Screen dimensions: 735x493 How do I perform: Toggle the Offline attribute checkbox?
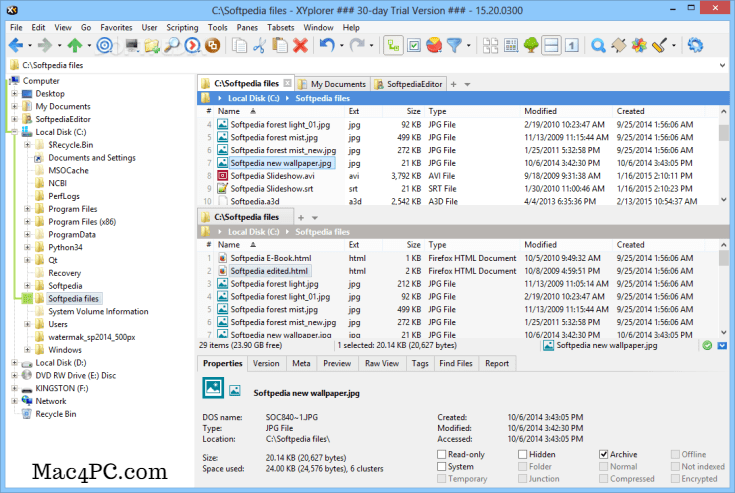pos(675,454)
